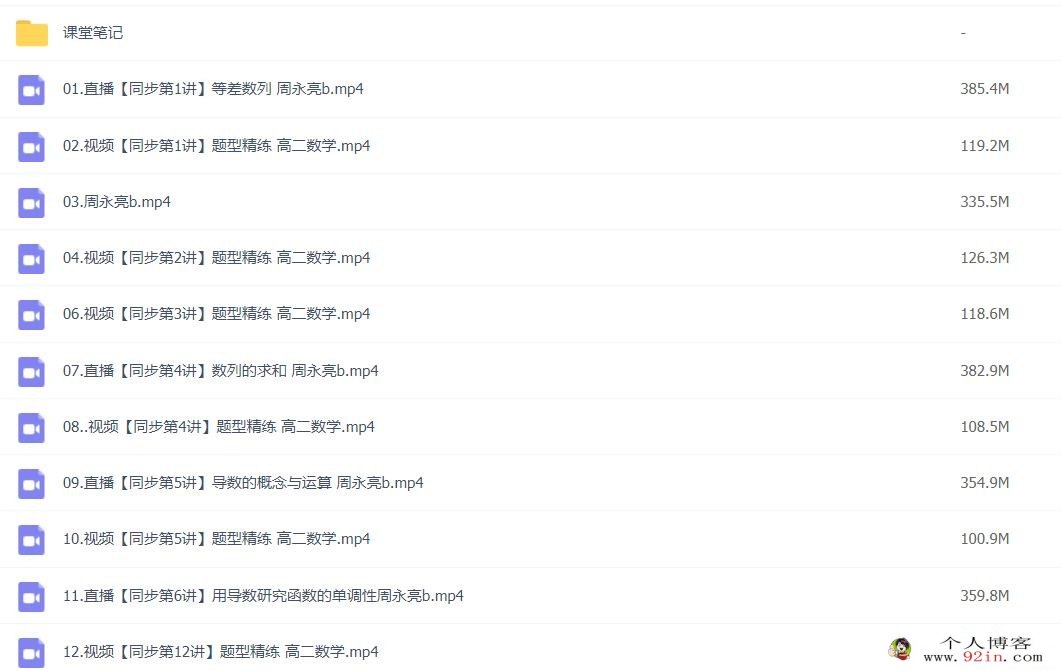This screenshot has width=1062, height=671.
Task: Click video icon for 10.视频 同步第5讲
Action: pyautogui.click(x=31, y=540)
